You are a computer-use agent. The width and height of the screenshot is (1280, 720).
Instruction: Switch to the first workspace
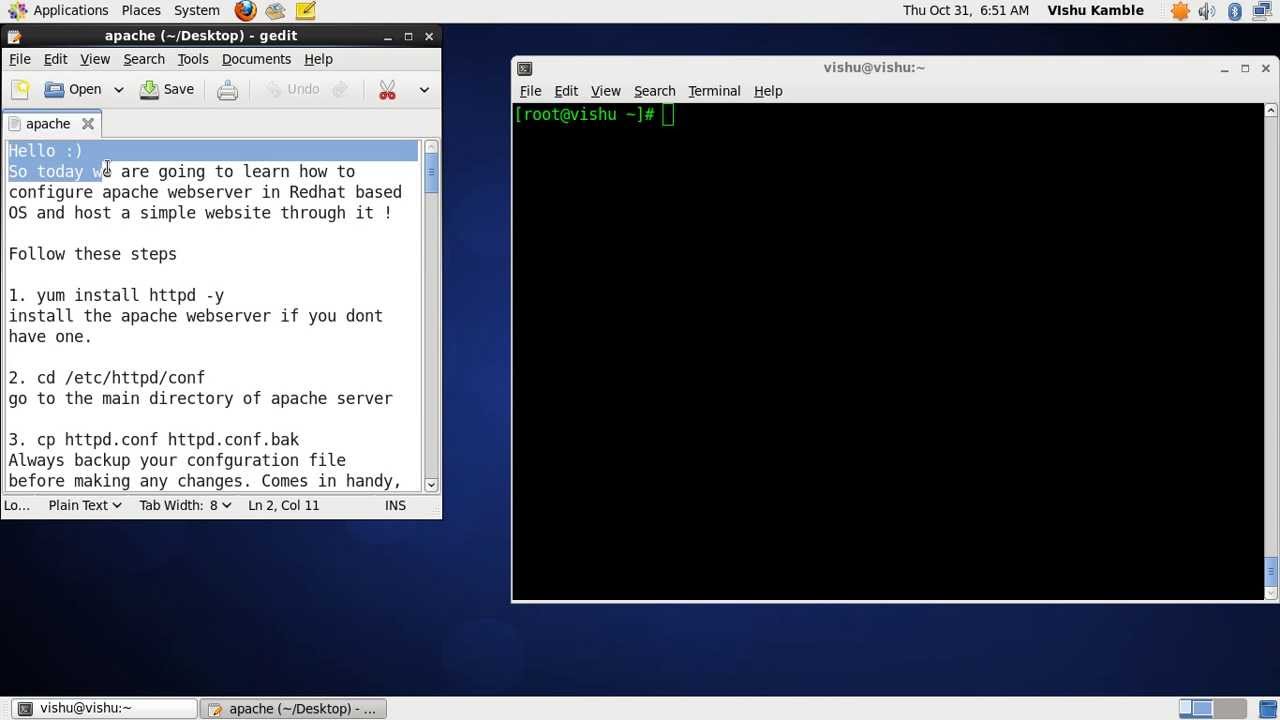tap(1196, 708)
